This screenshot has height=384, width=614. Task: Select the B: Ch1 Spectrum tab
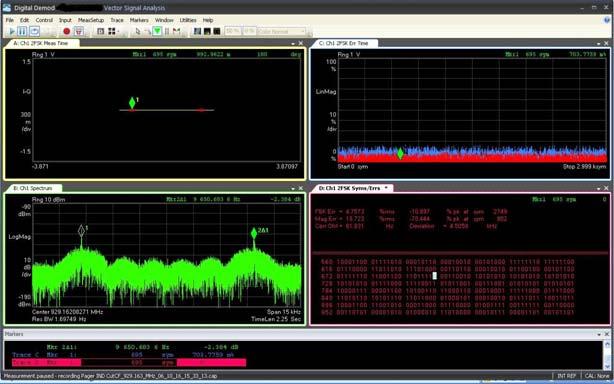click(33, 188)
